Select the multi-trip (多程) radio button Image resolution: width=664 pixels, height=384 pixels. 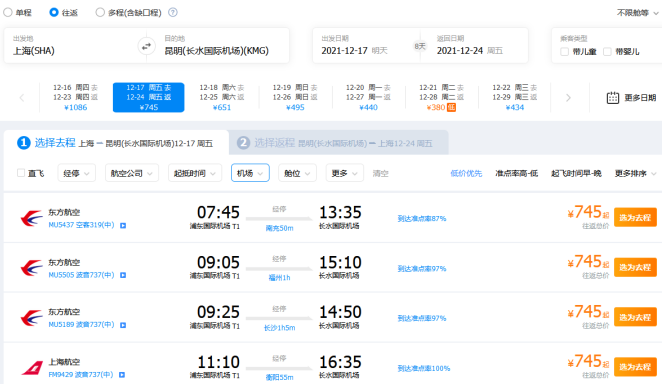100,12
